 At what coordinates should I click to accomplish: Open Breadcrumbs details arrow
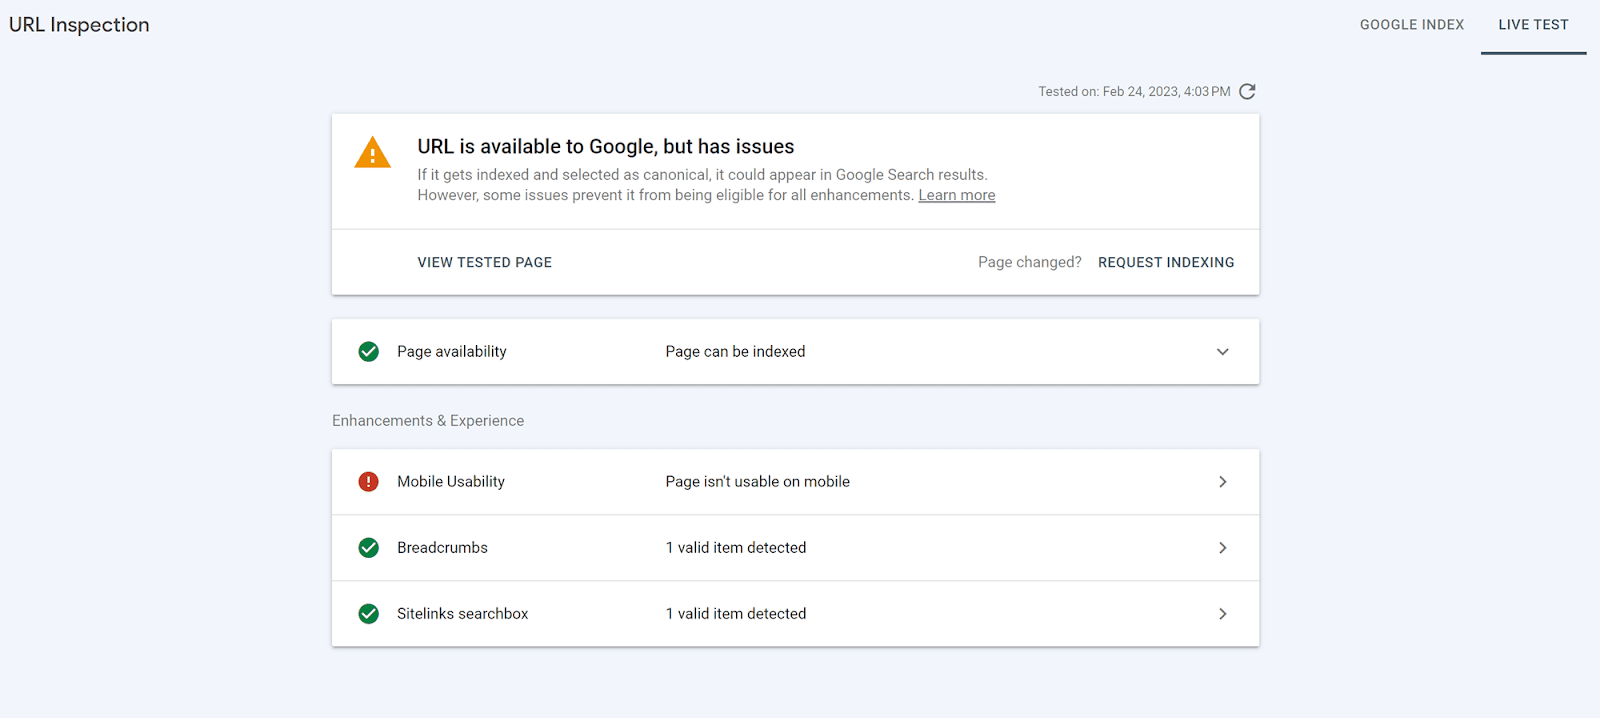point(1222,547)
